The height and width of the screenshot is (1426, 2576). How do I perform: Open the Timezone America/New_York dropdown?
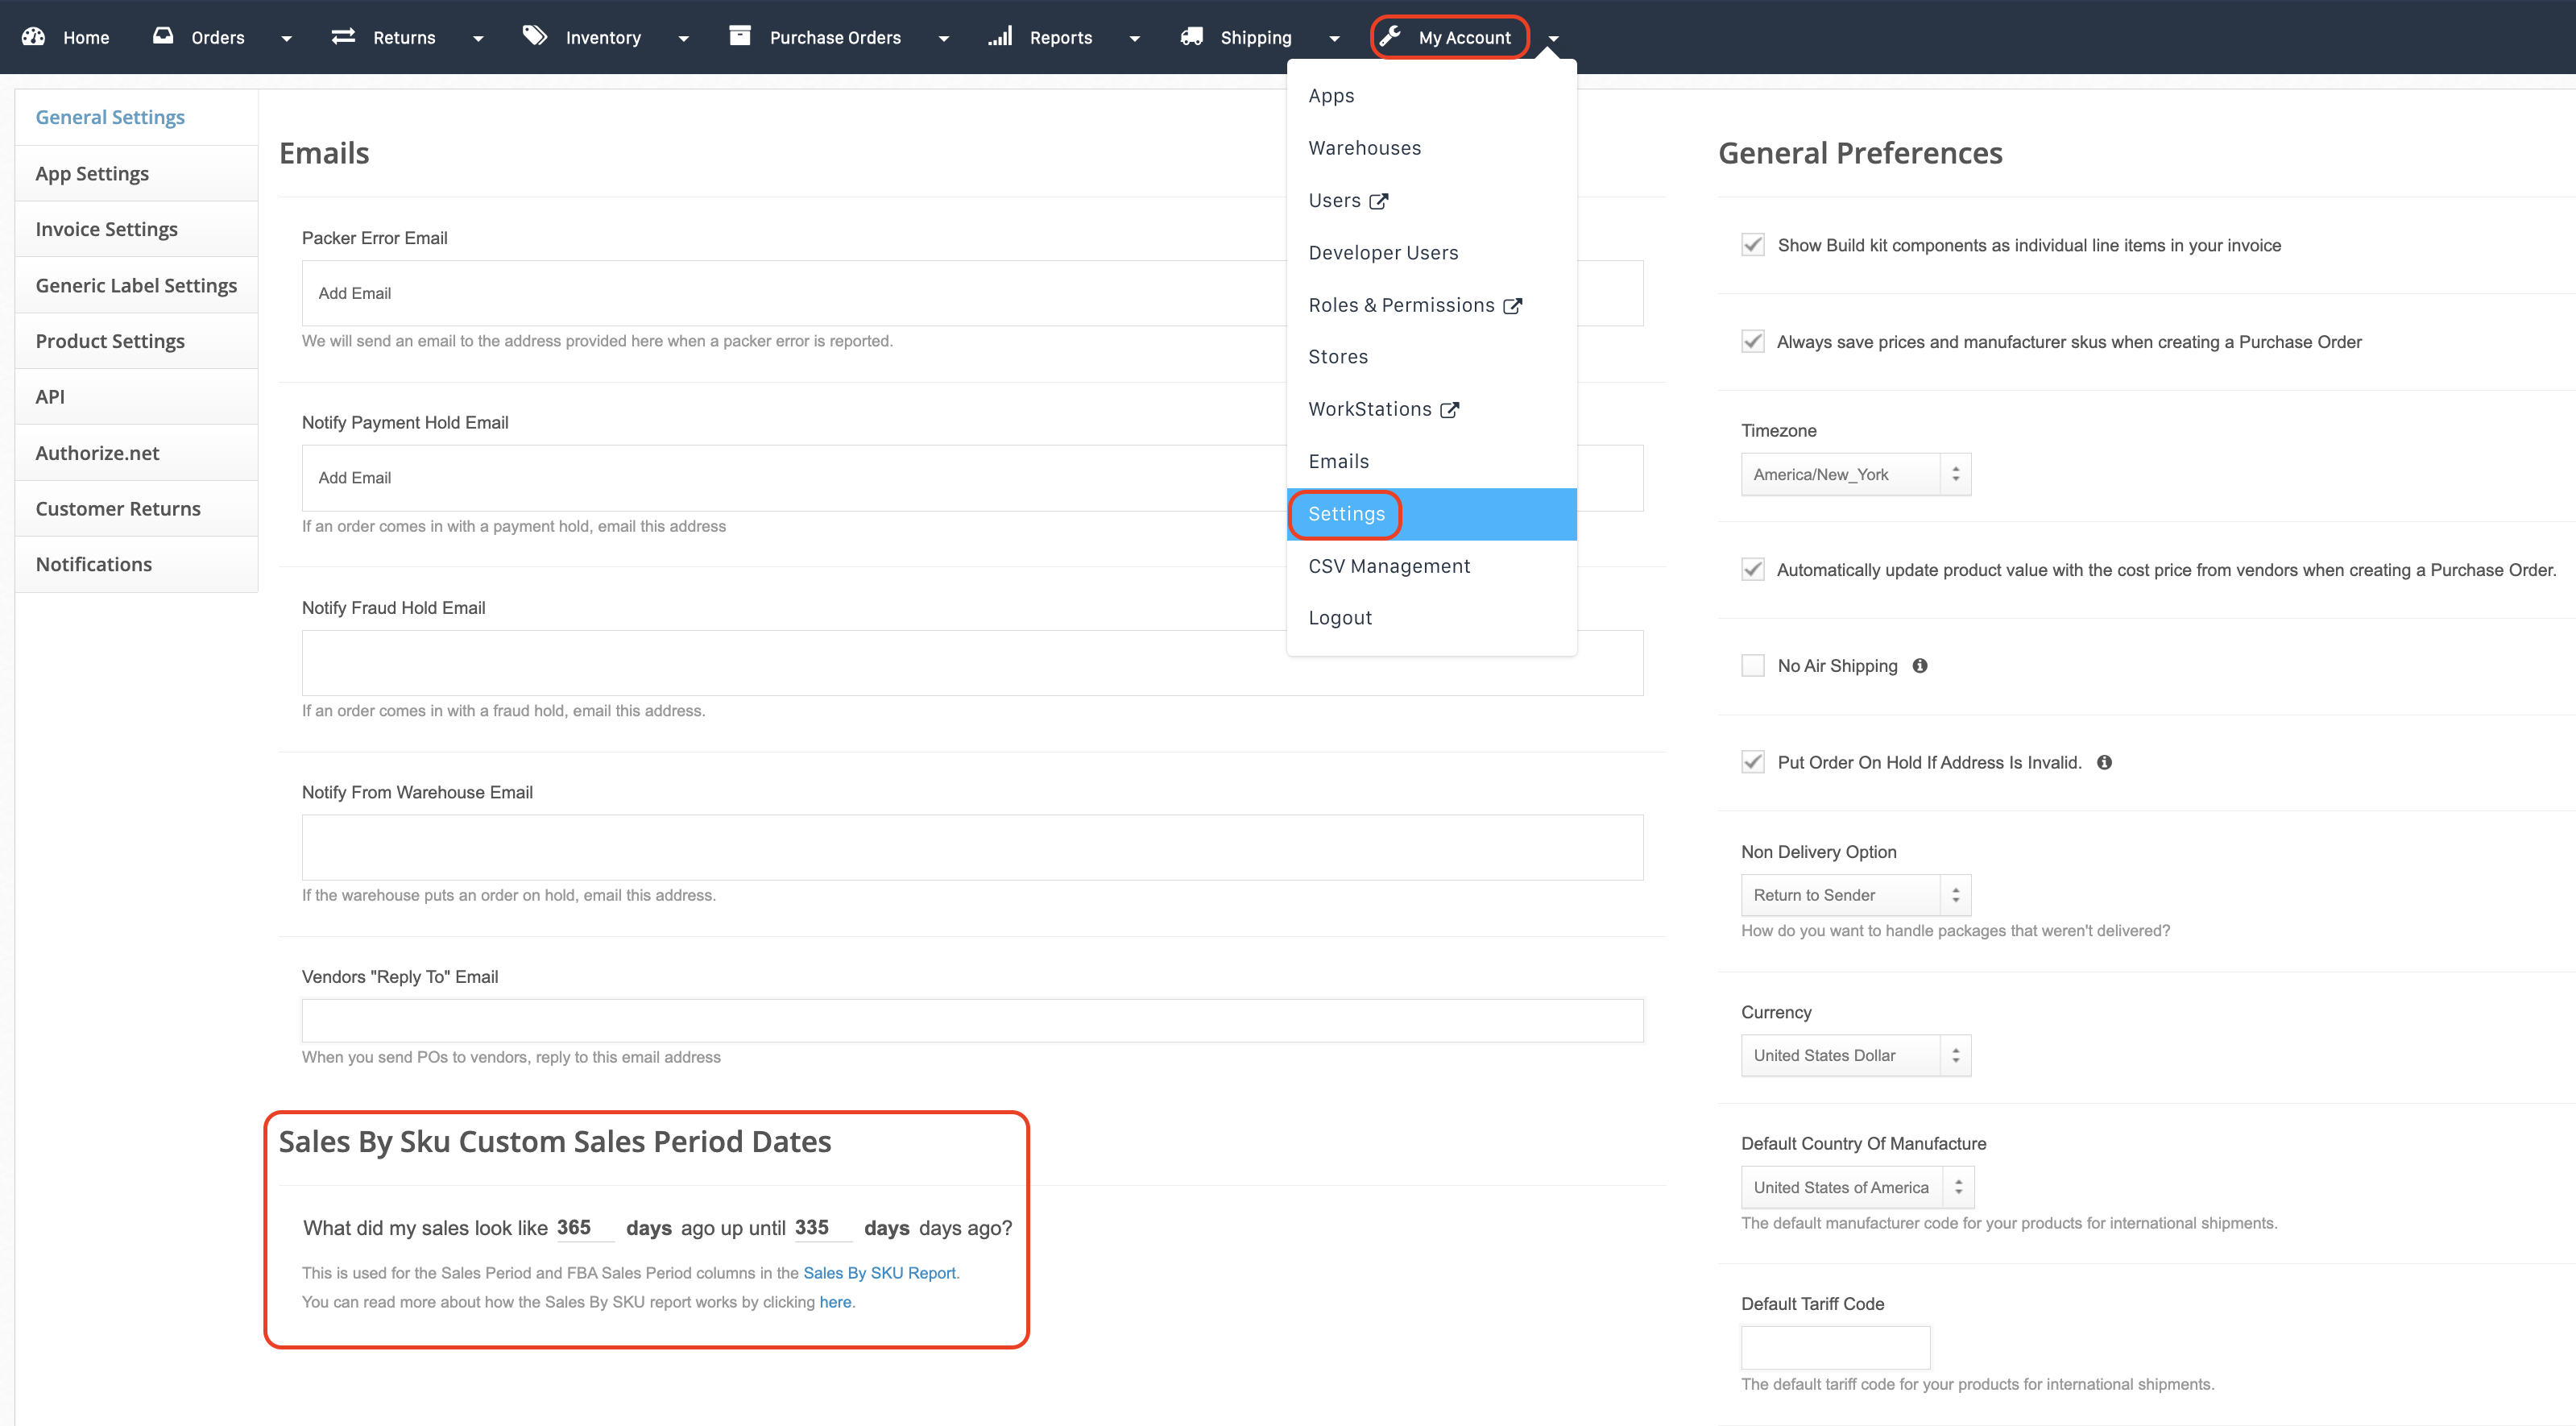(1855, 475)
